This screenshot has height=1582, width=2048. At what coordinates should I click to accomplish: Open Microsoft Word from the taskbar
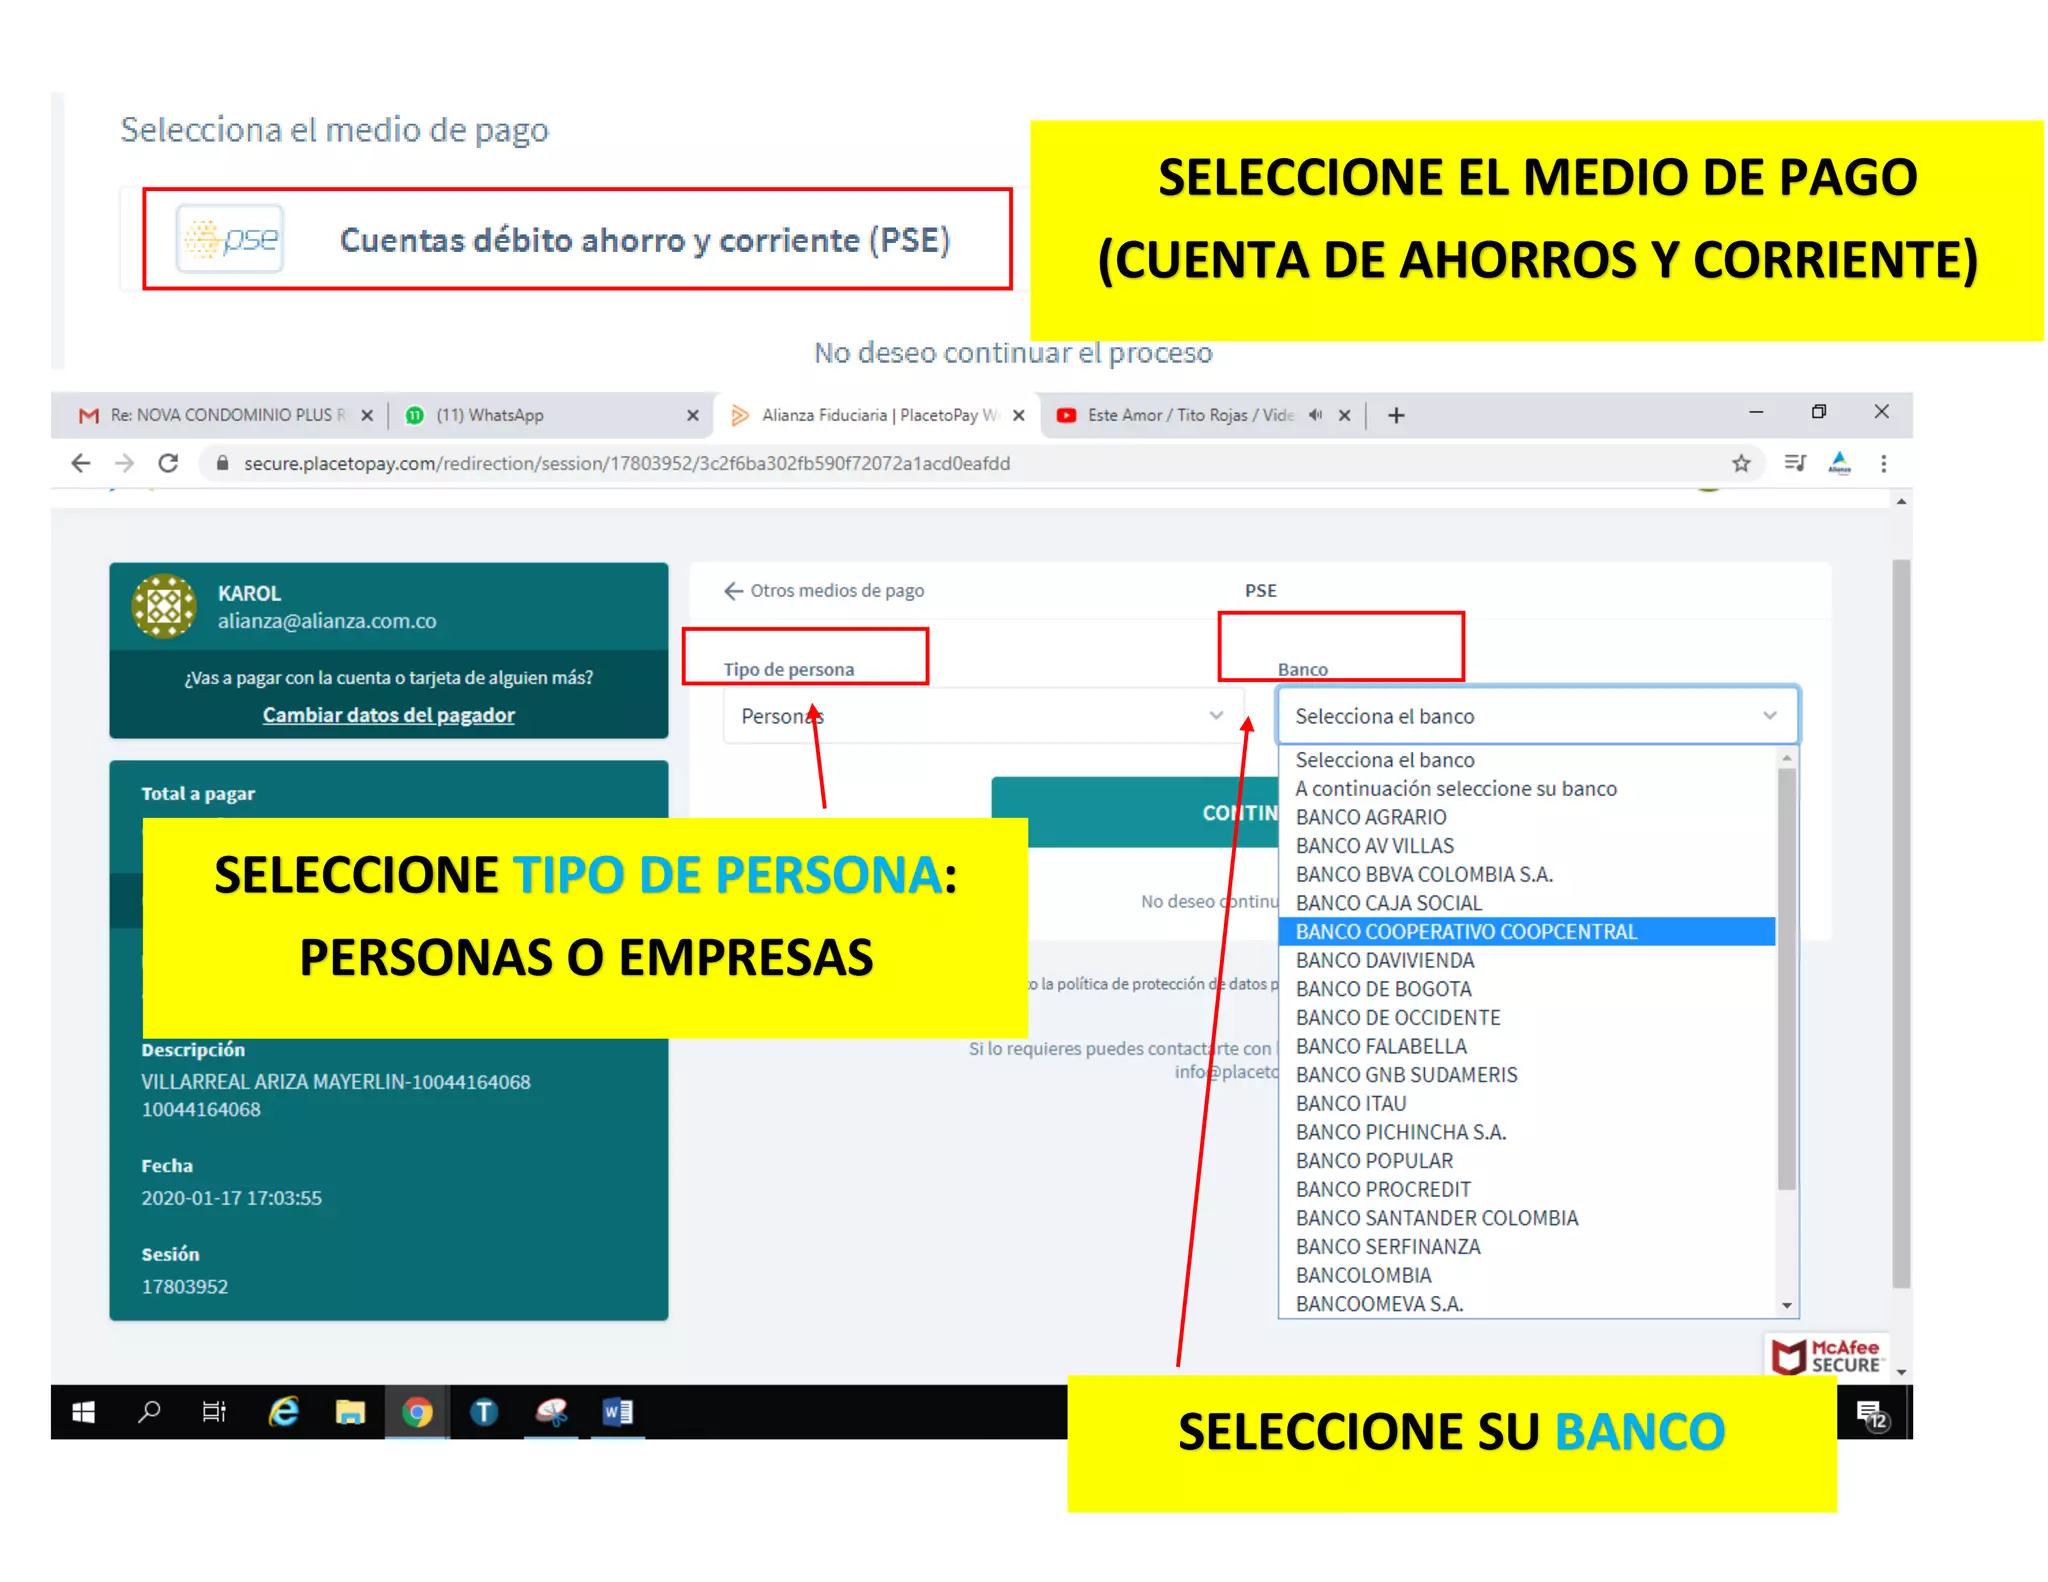tap(617, 1411)
